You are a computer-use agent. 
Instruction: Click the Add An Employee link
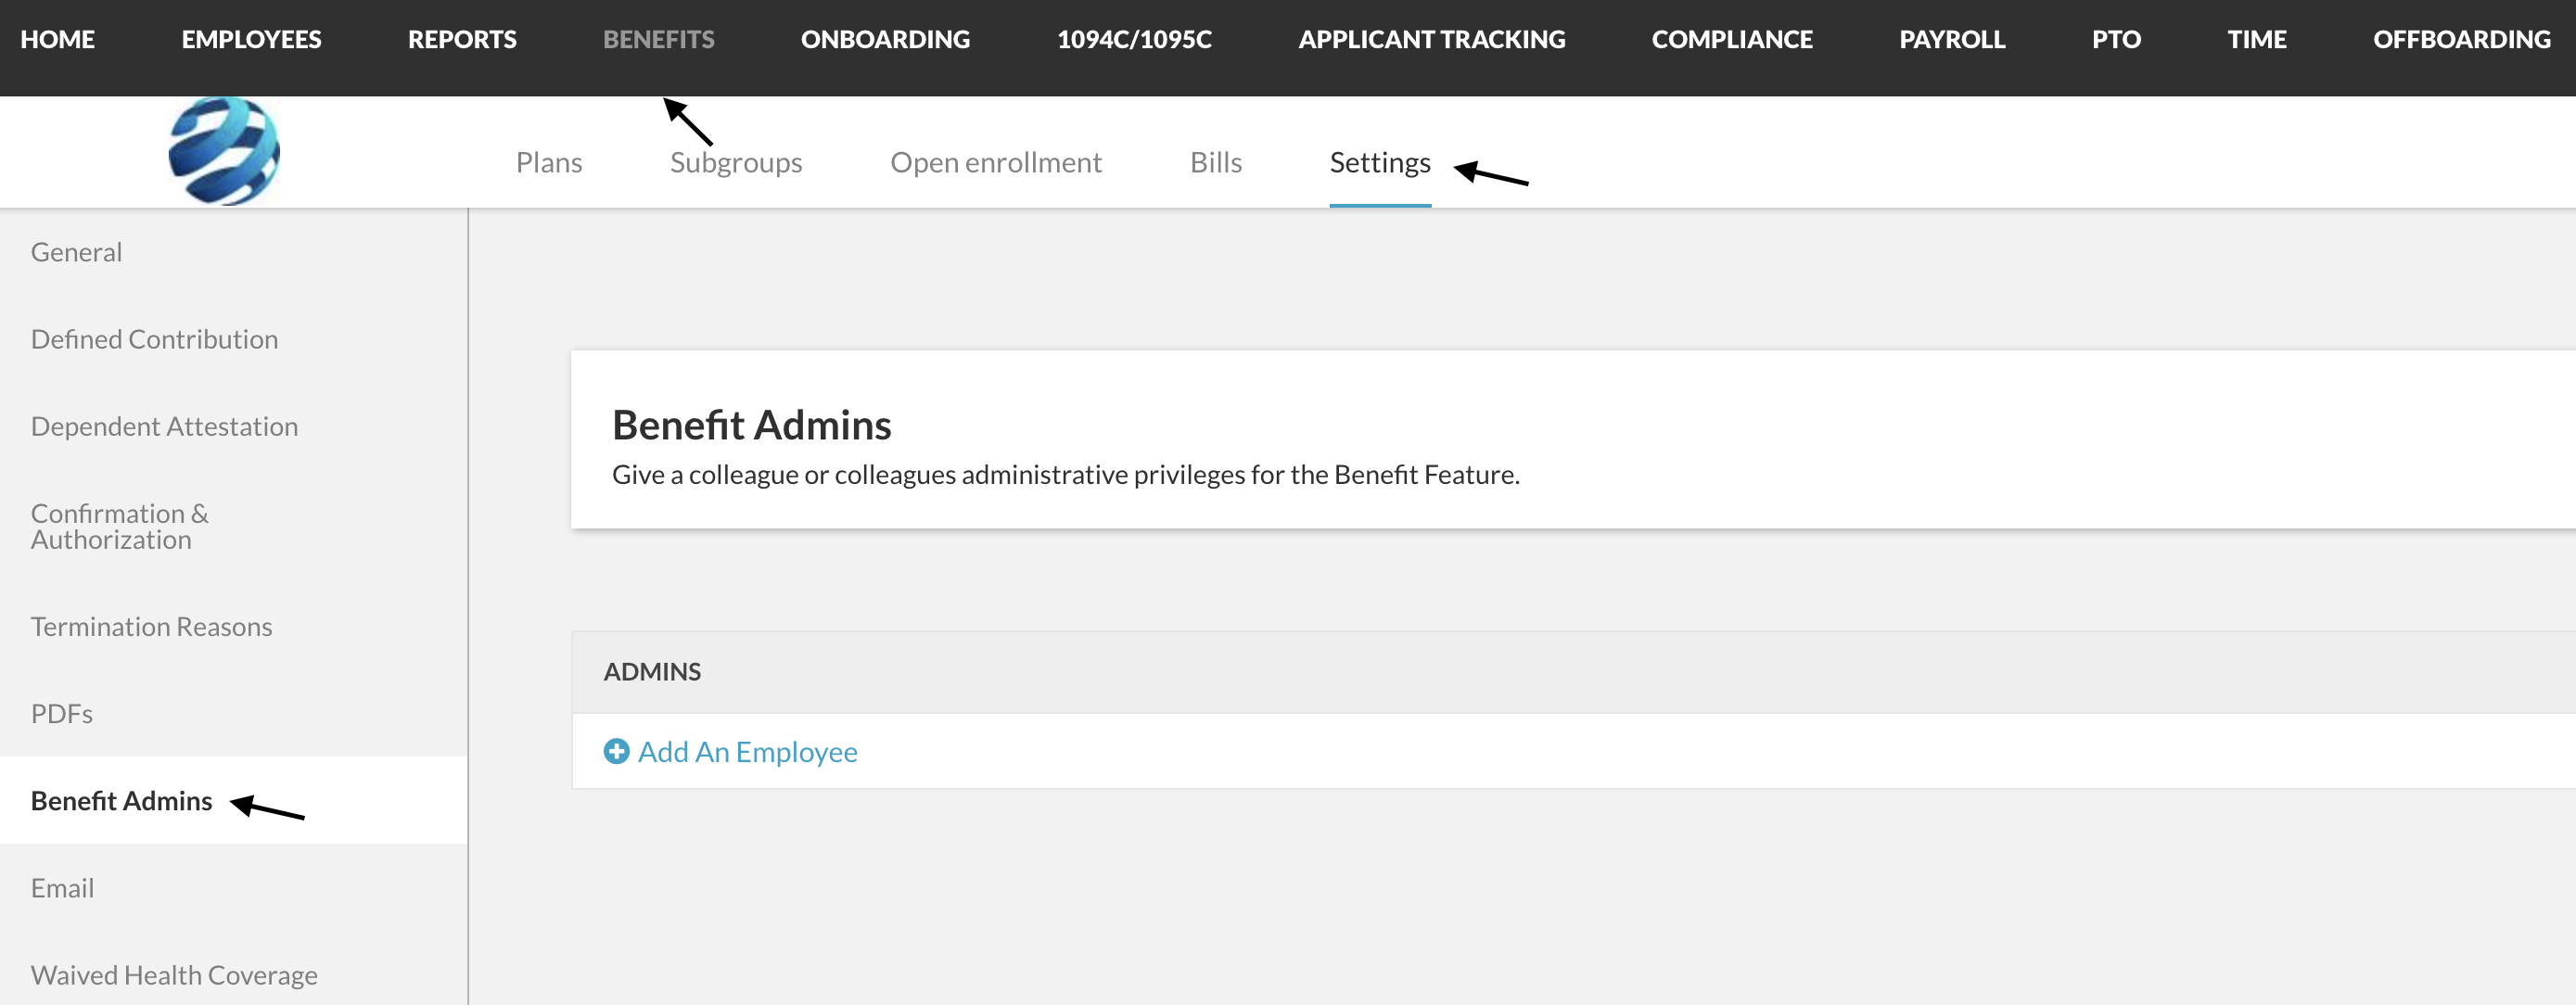[x=747, y=751]
